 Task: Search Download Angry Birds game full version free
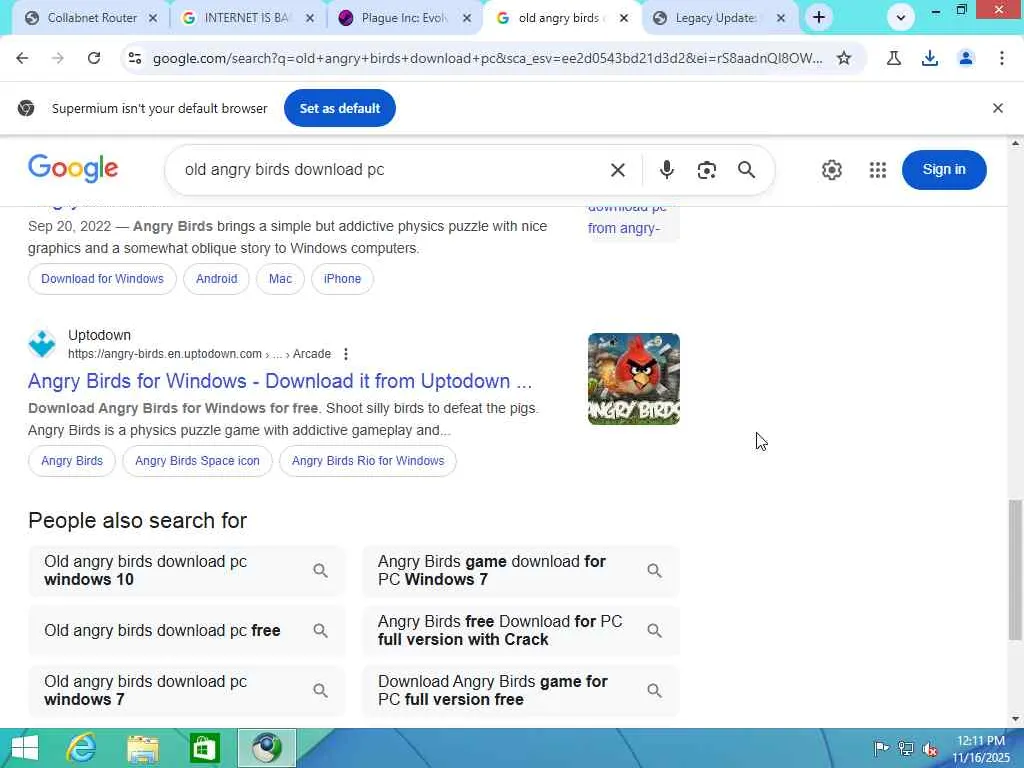coord(521,691)
